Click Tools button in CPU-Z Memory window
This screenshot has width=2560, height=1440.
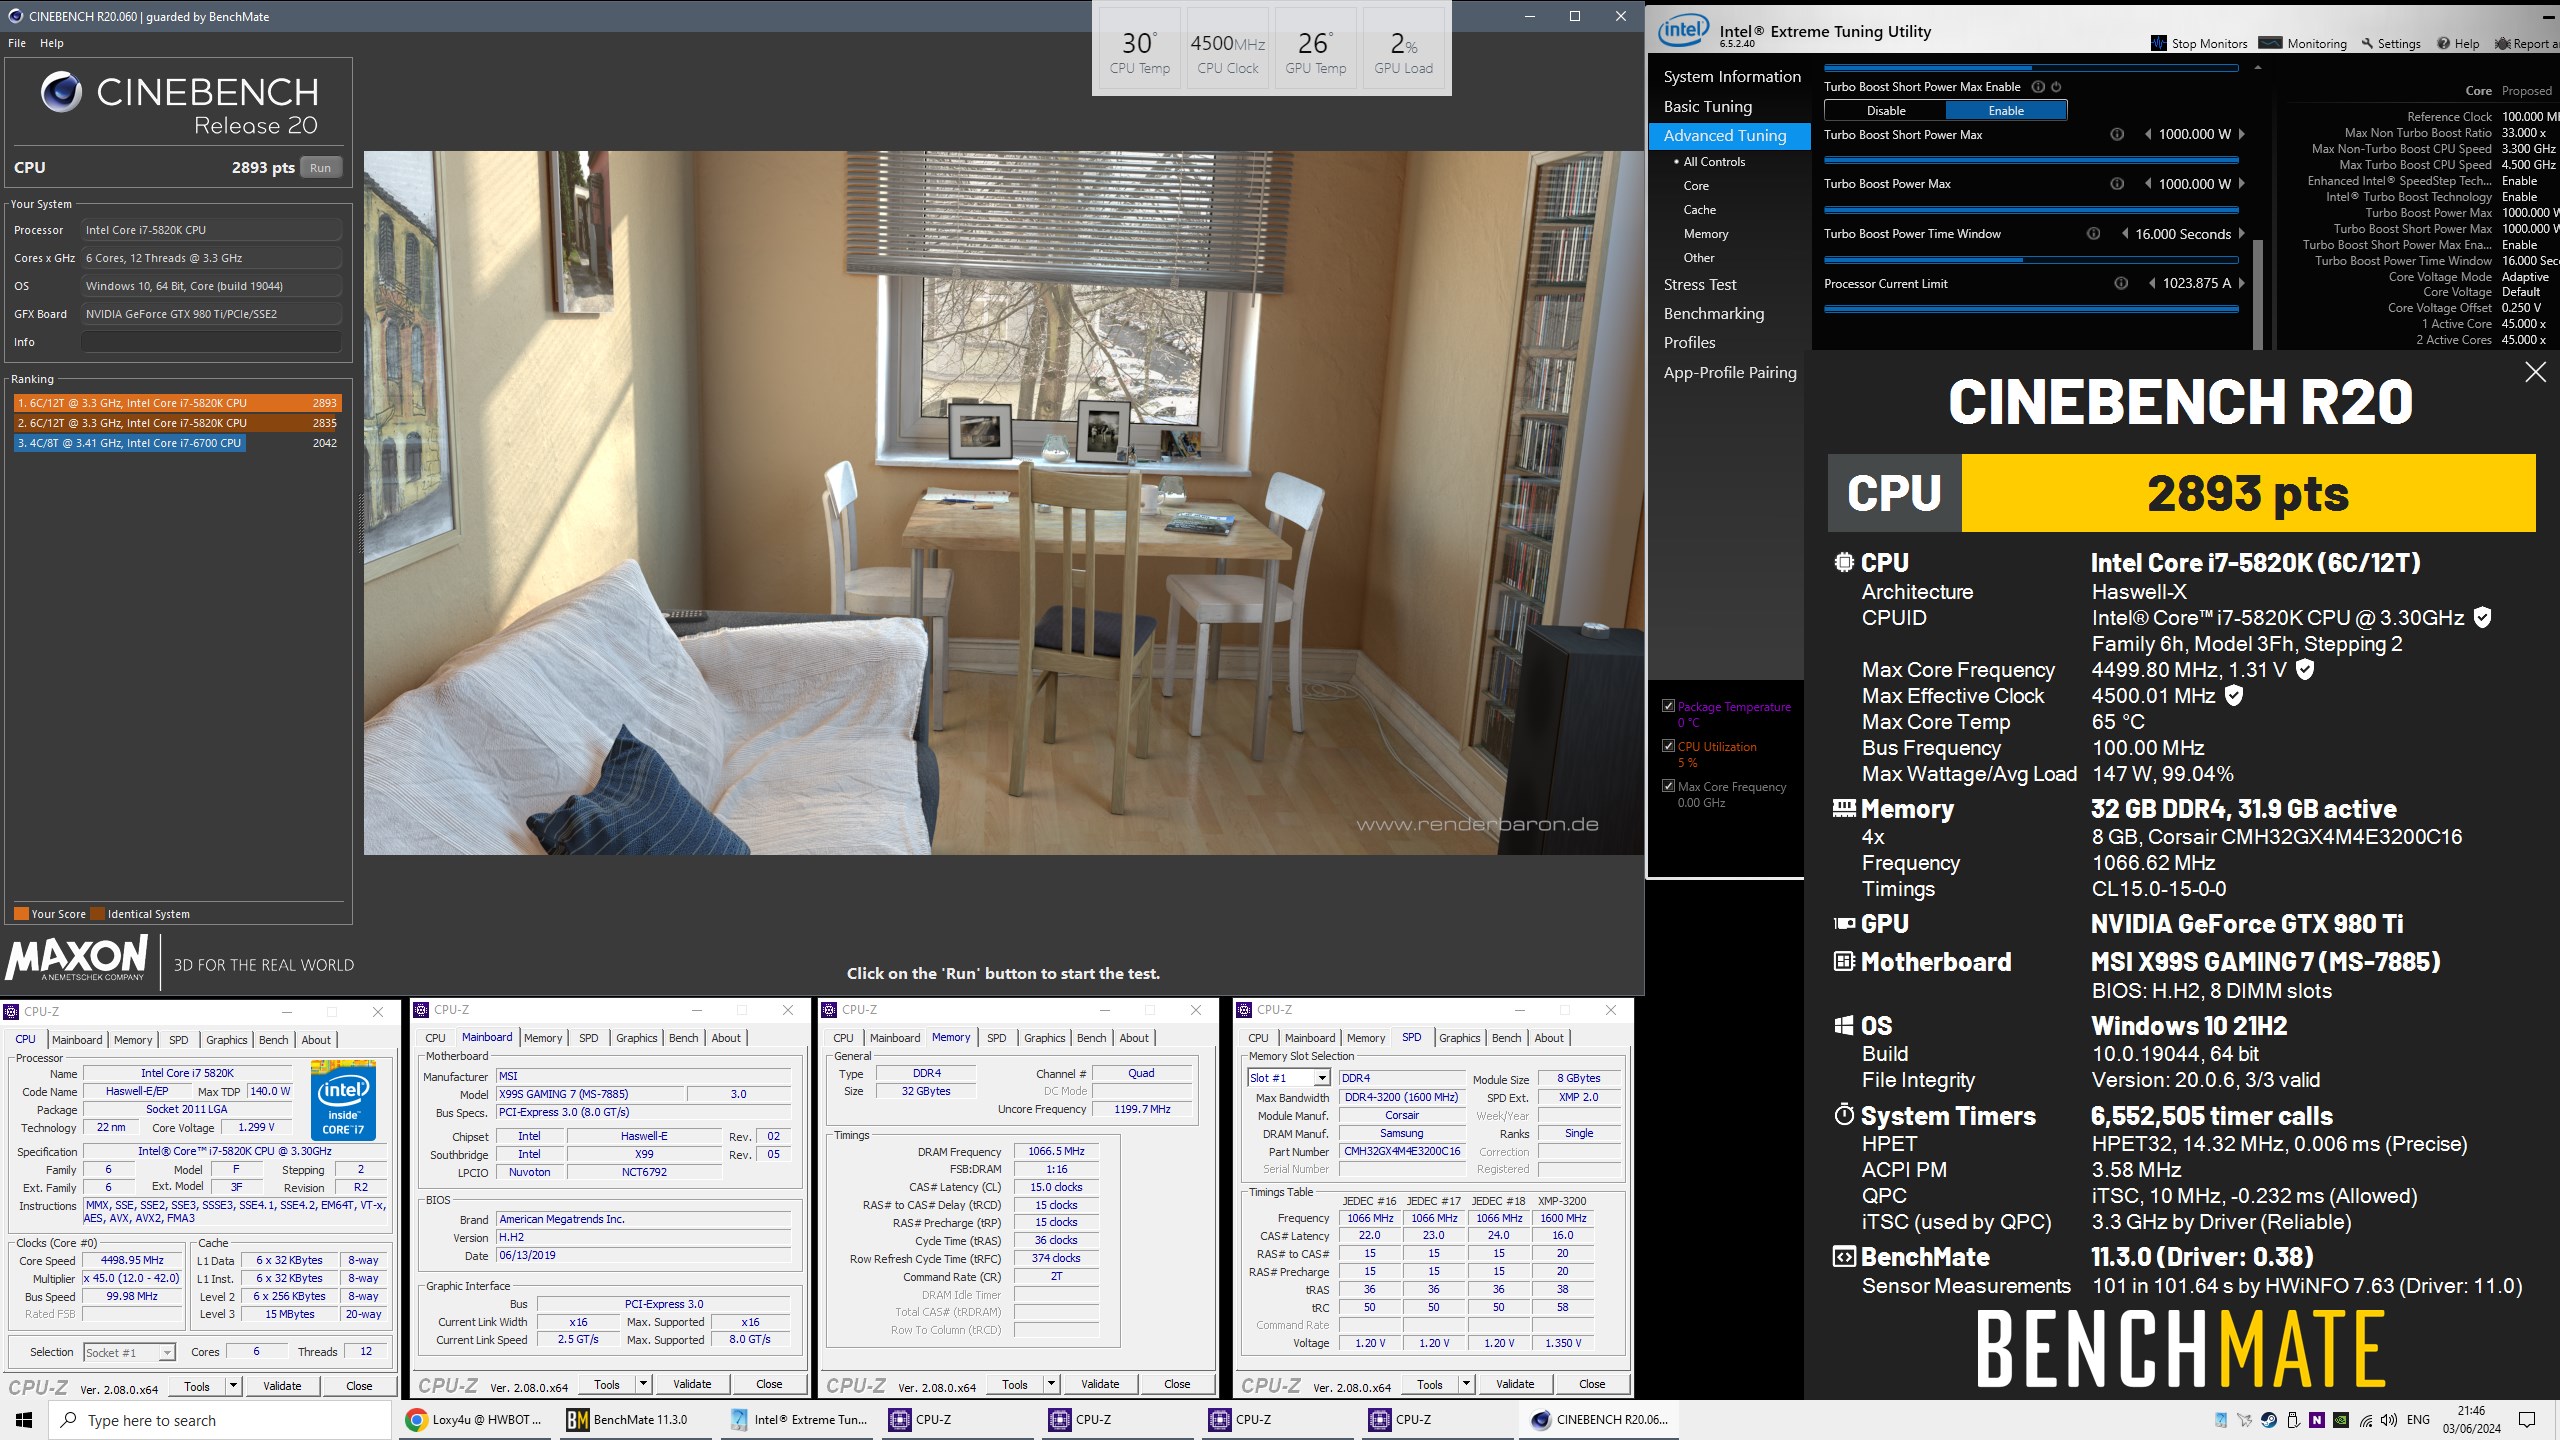point(1014,1385)
